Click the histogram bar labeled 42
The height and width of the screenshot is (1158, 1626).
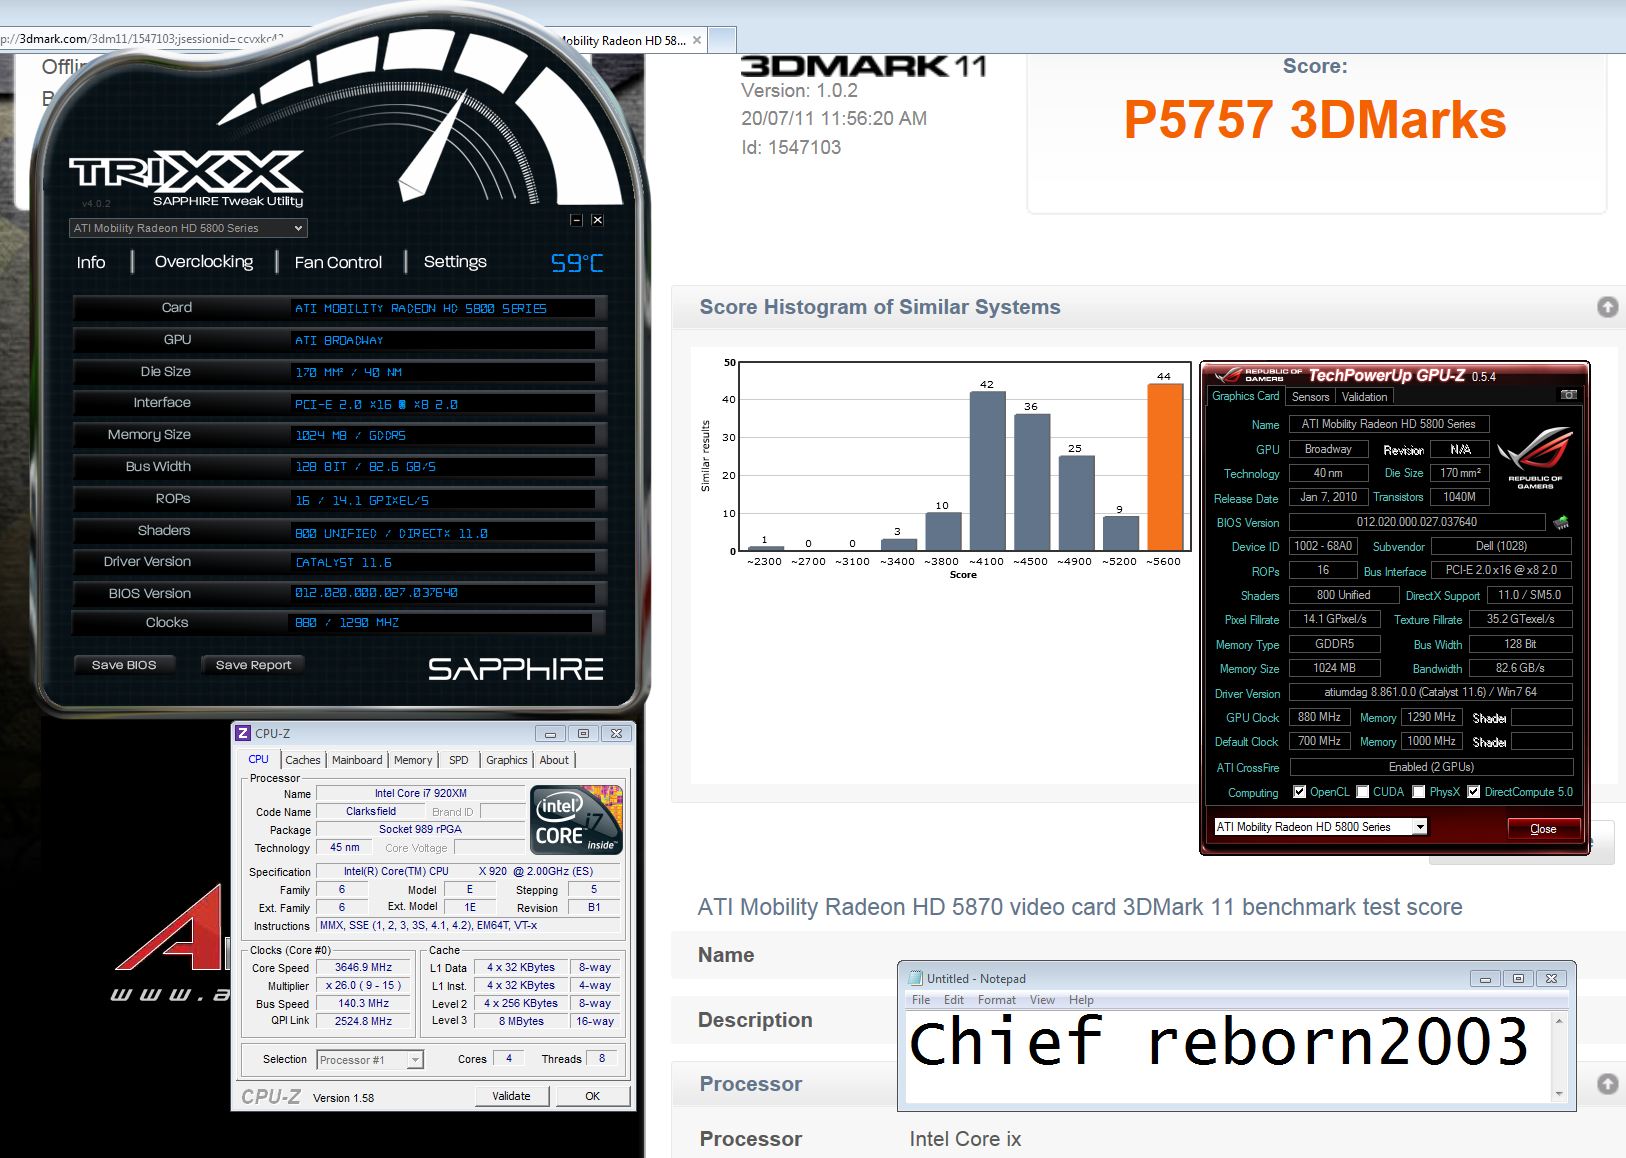[987, 471]
